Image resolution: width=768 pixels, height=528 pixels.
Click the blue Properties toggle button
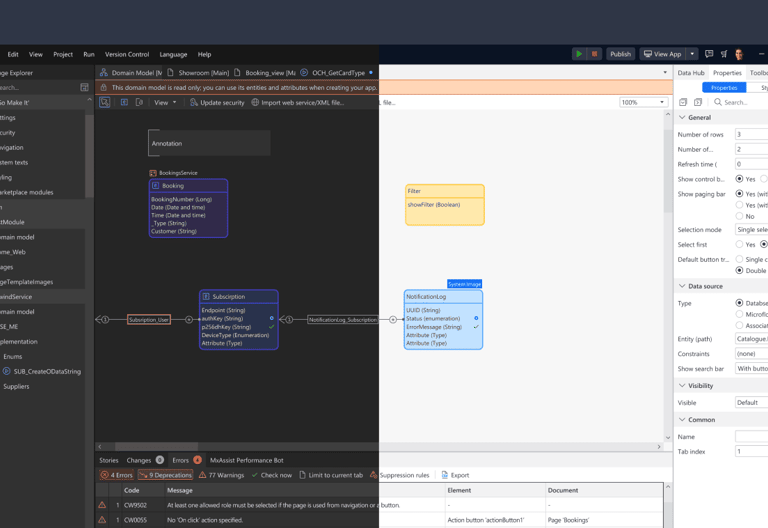(x=724, y=87)
